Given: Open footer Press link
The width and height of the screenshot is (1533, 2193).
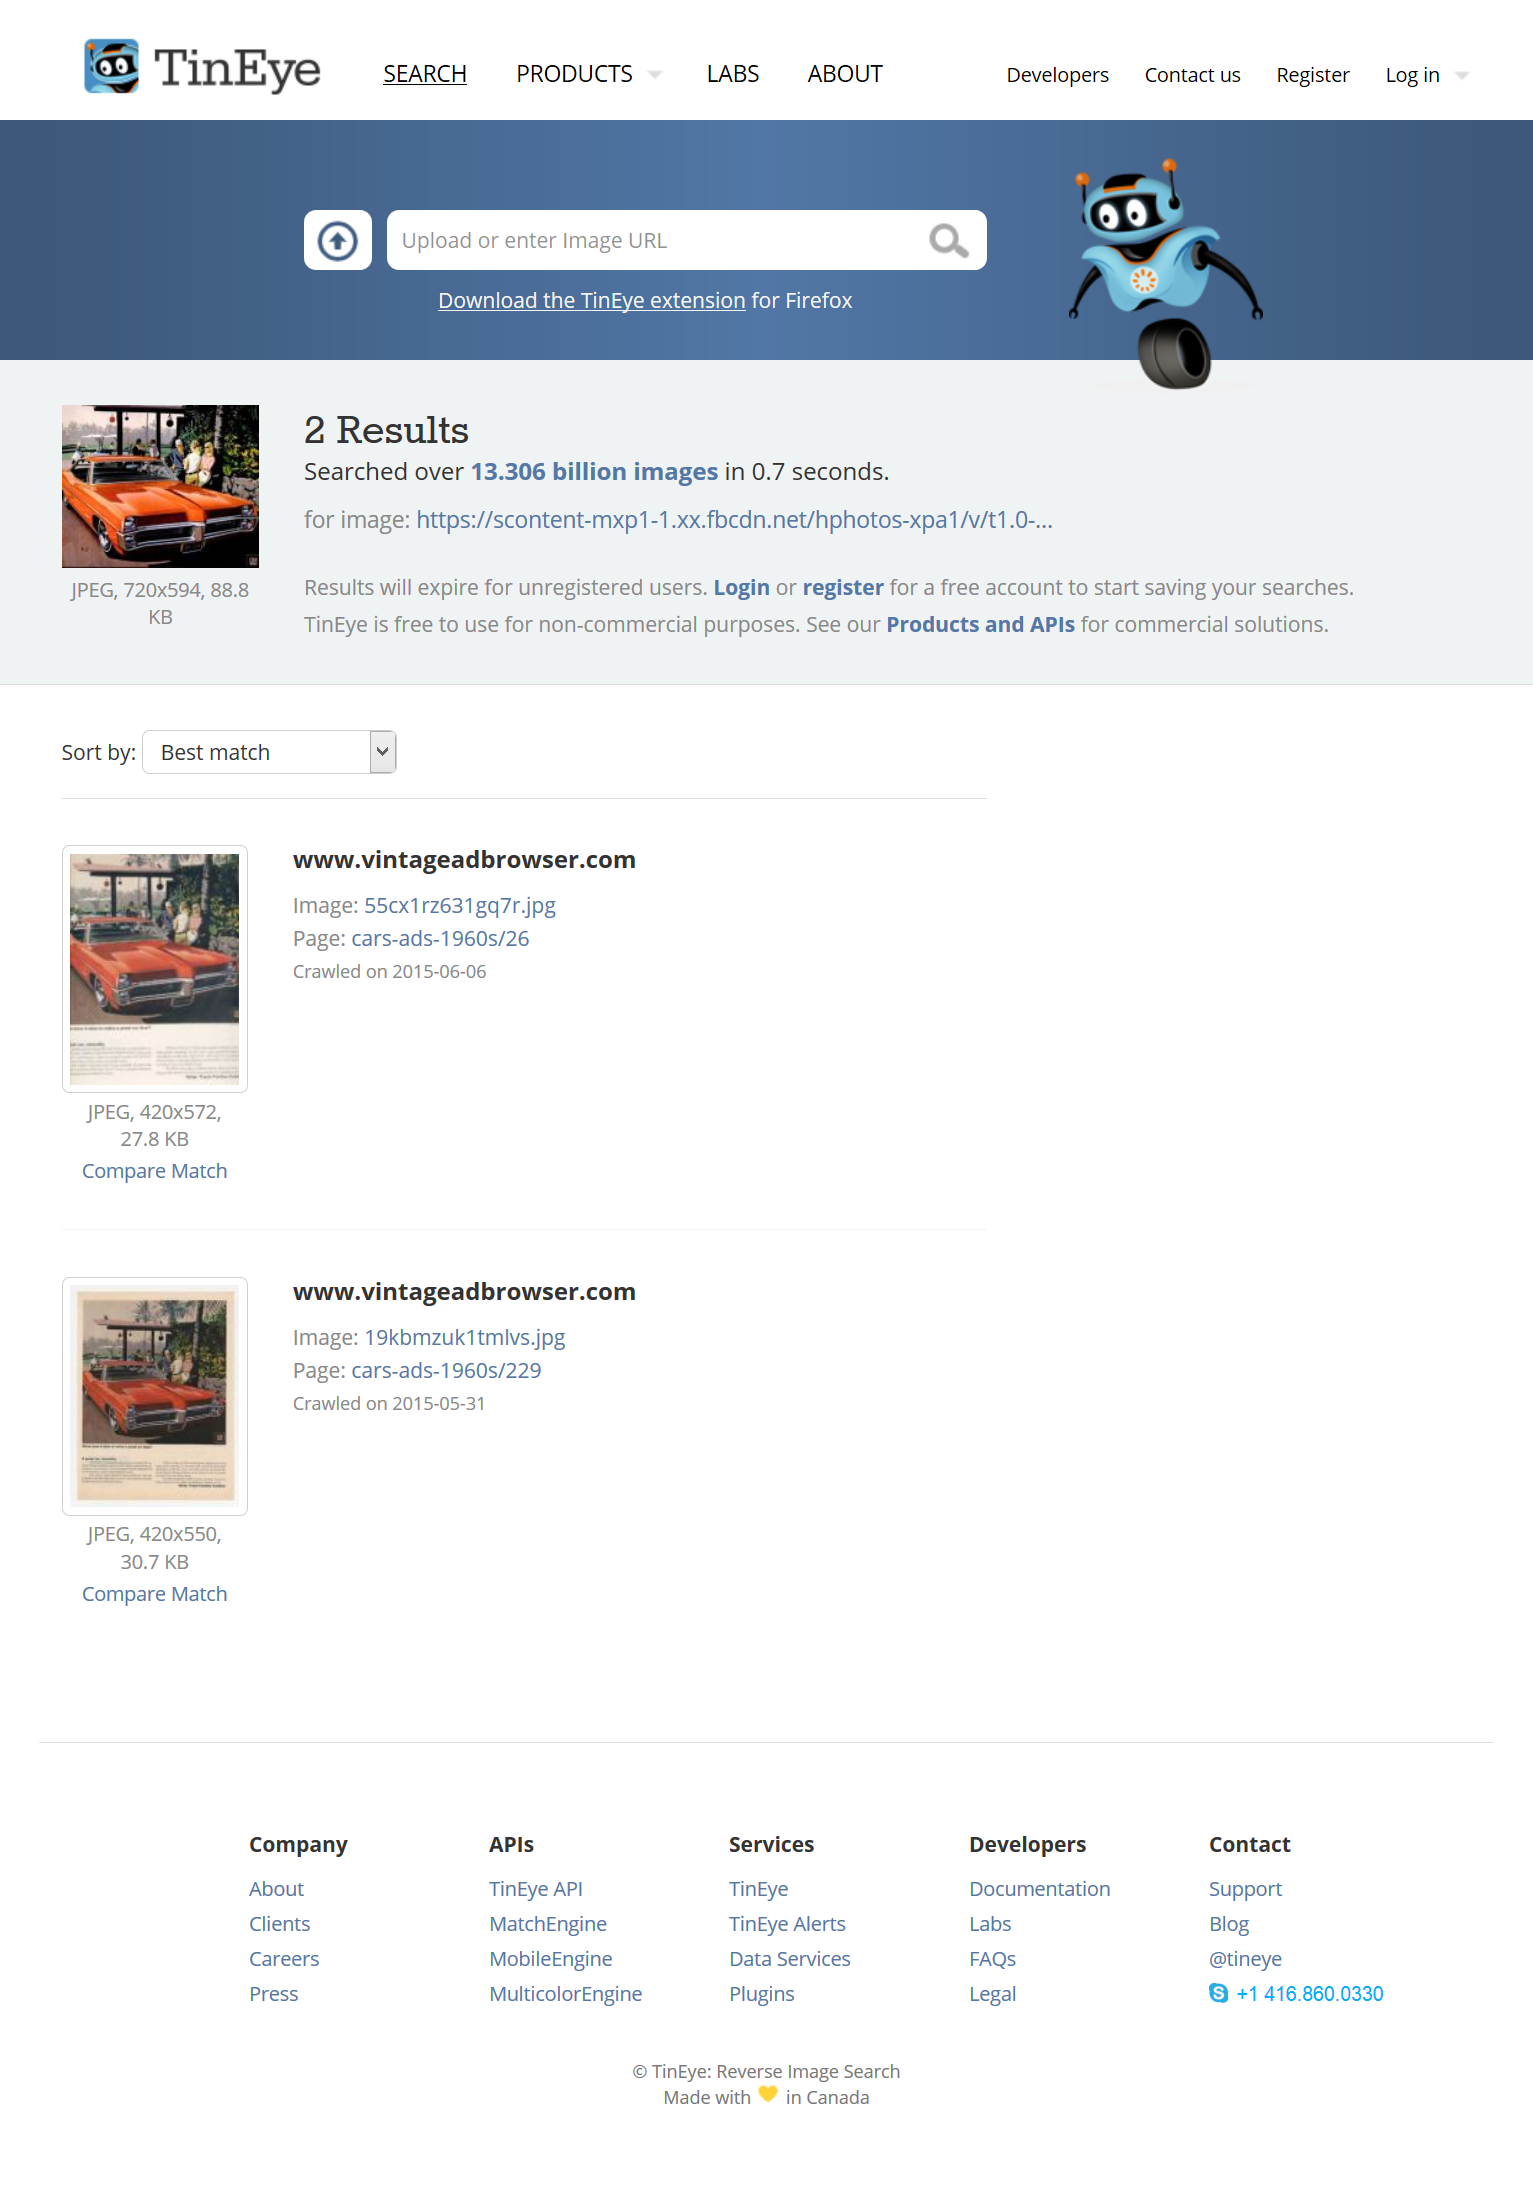Looking at the screenshot, I should click(274, 1994).
